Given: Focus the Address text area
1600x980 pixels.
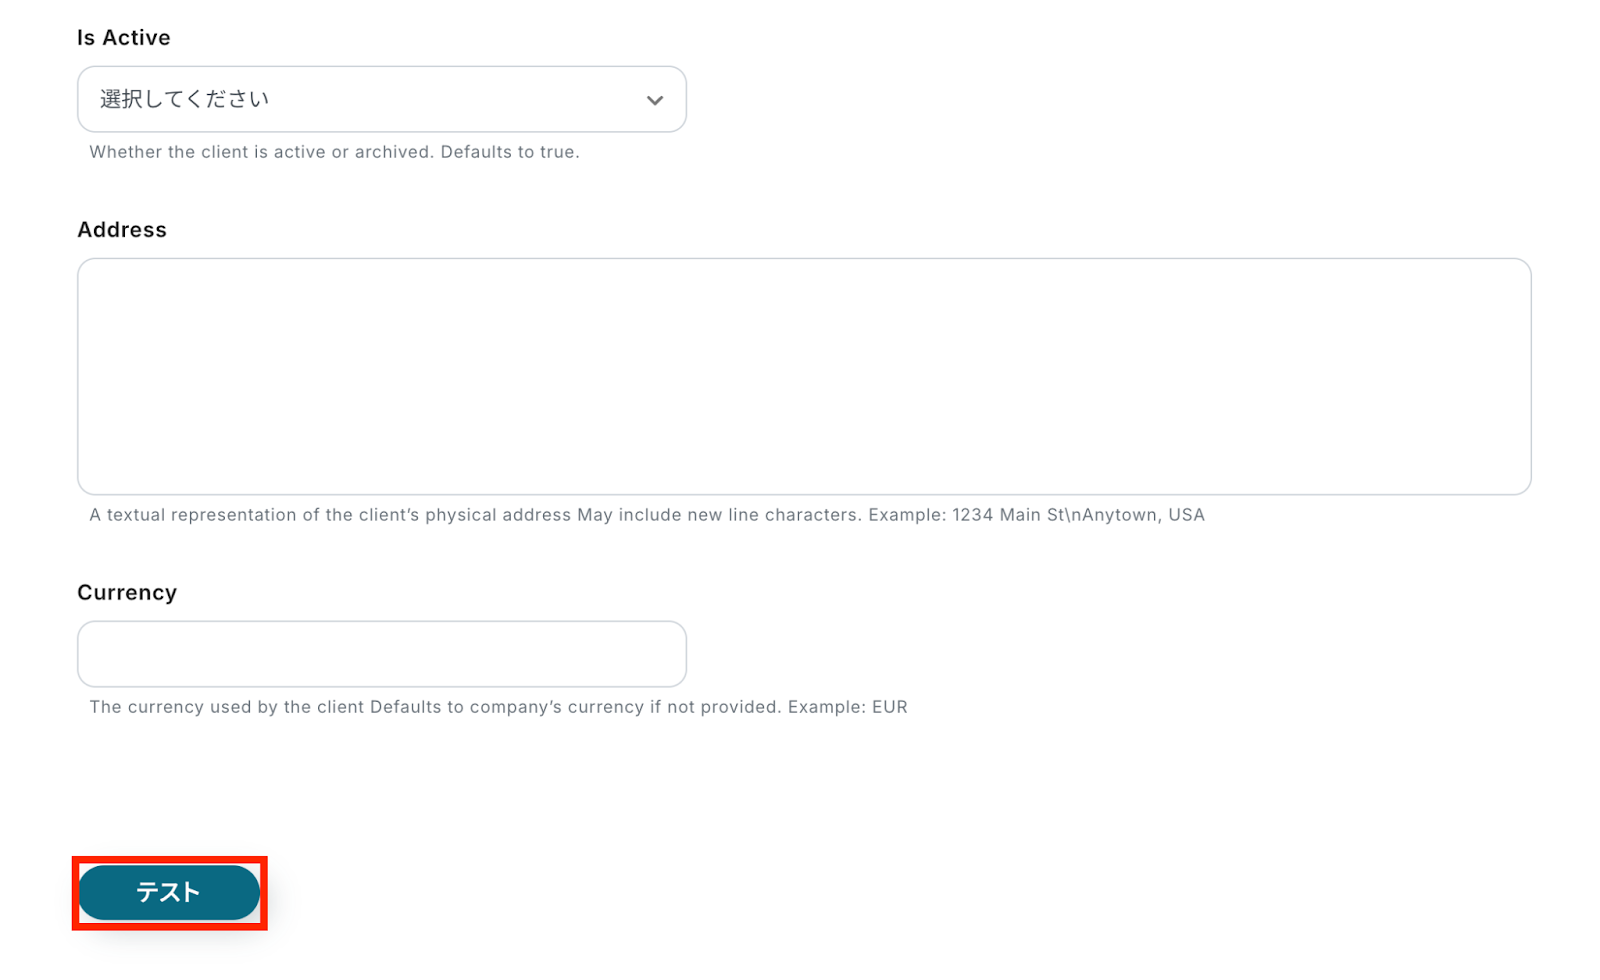Looking at the screenshot, I should click(803, 376).
